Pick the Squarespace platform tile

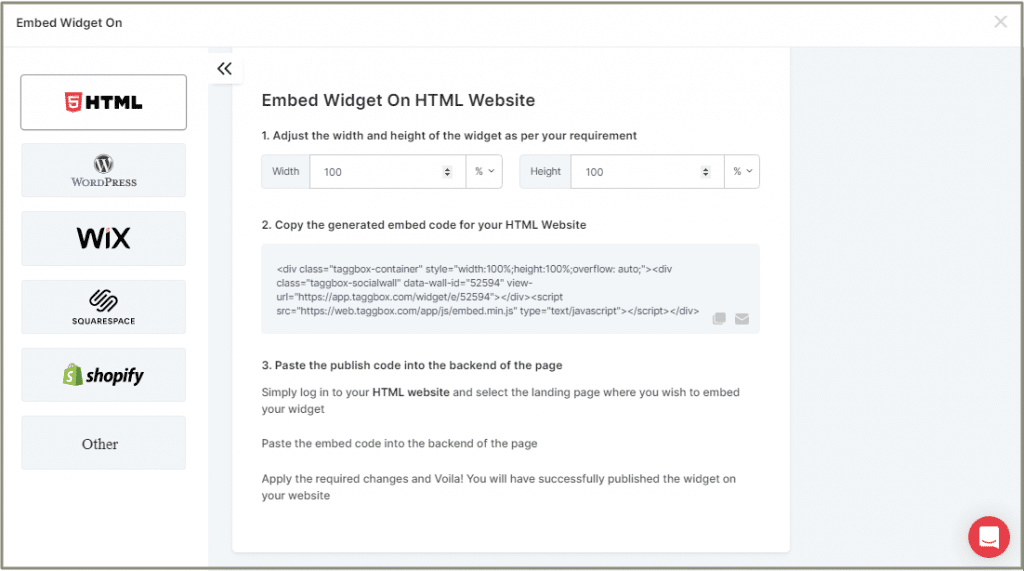click(x=103, y=307)
